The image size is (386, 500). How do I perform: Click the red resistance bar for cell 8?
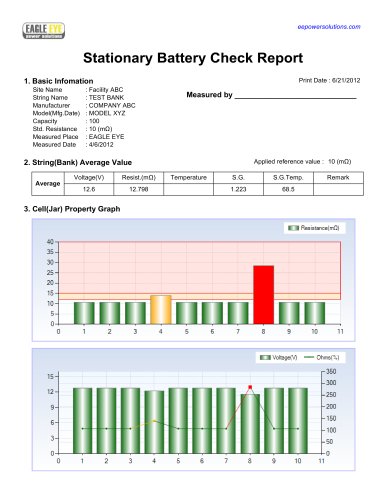point(264,295)
